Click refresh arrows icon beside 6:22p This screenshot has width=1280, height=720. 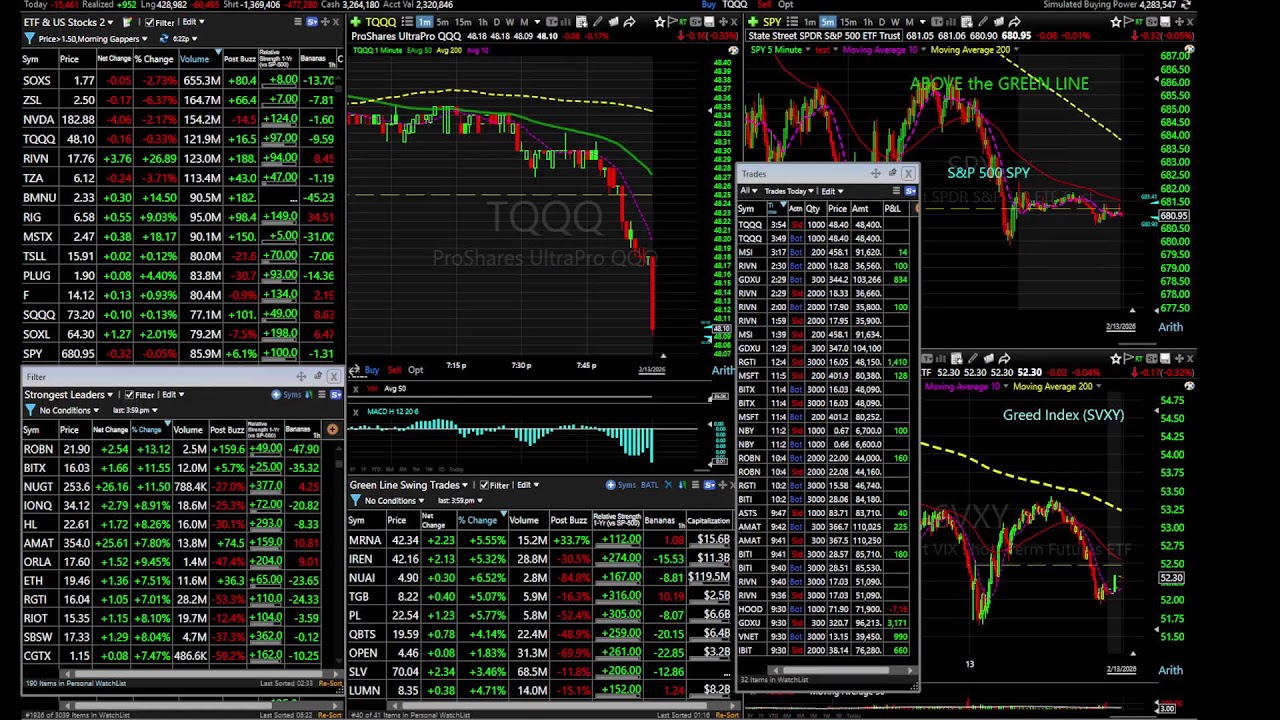coord(164,38)
